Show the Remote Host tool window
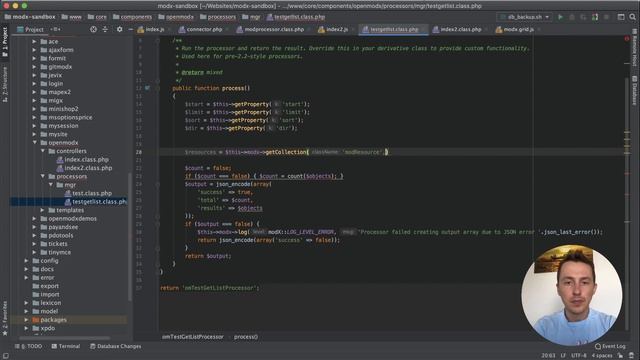 point(635,48)
